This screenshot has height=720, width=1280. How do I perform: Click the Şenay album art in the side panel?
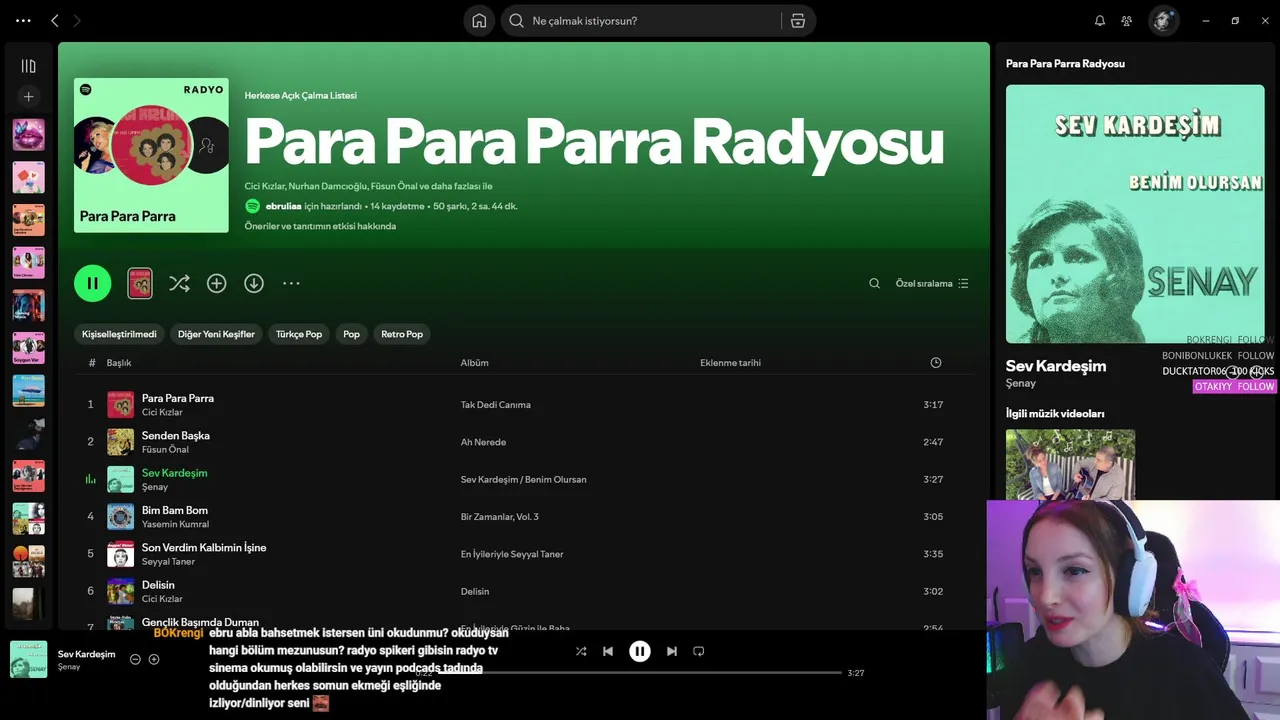click(1135, 214)
